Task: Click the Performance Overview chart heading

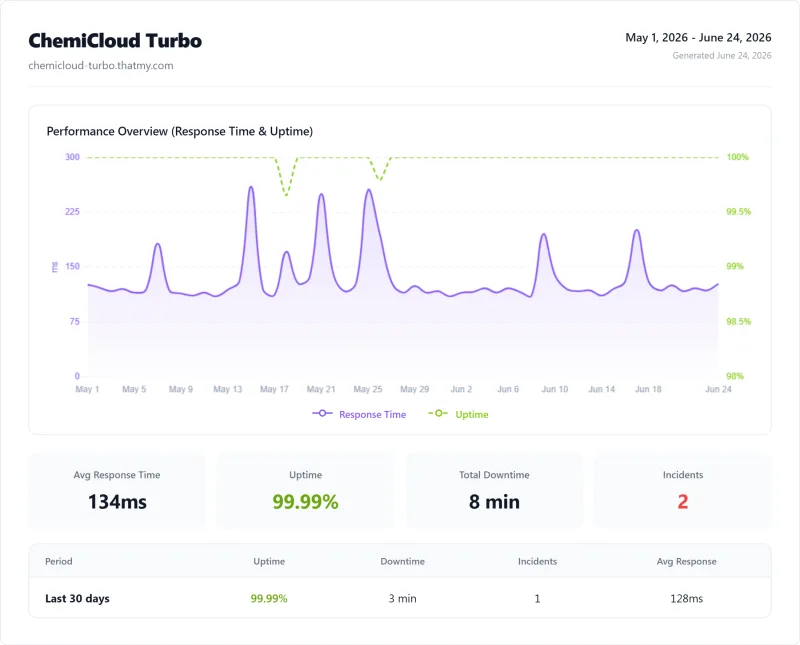Action: (180, 132)
